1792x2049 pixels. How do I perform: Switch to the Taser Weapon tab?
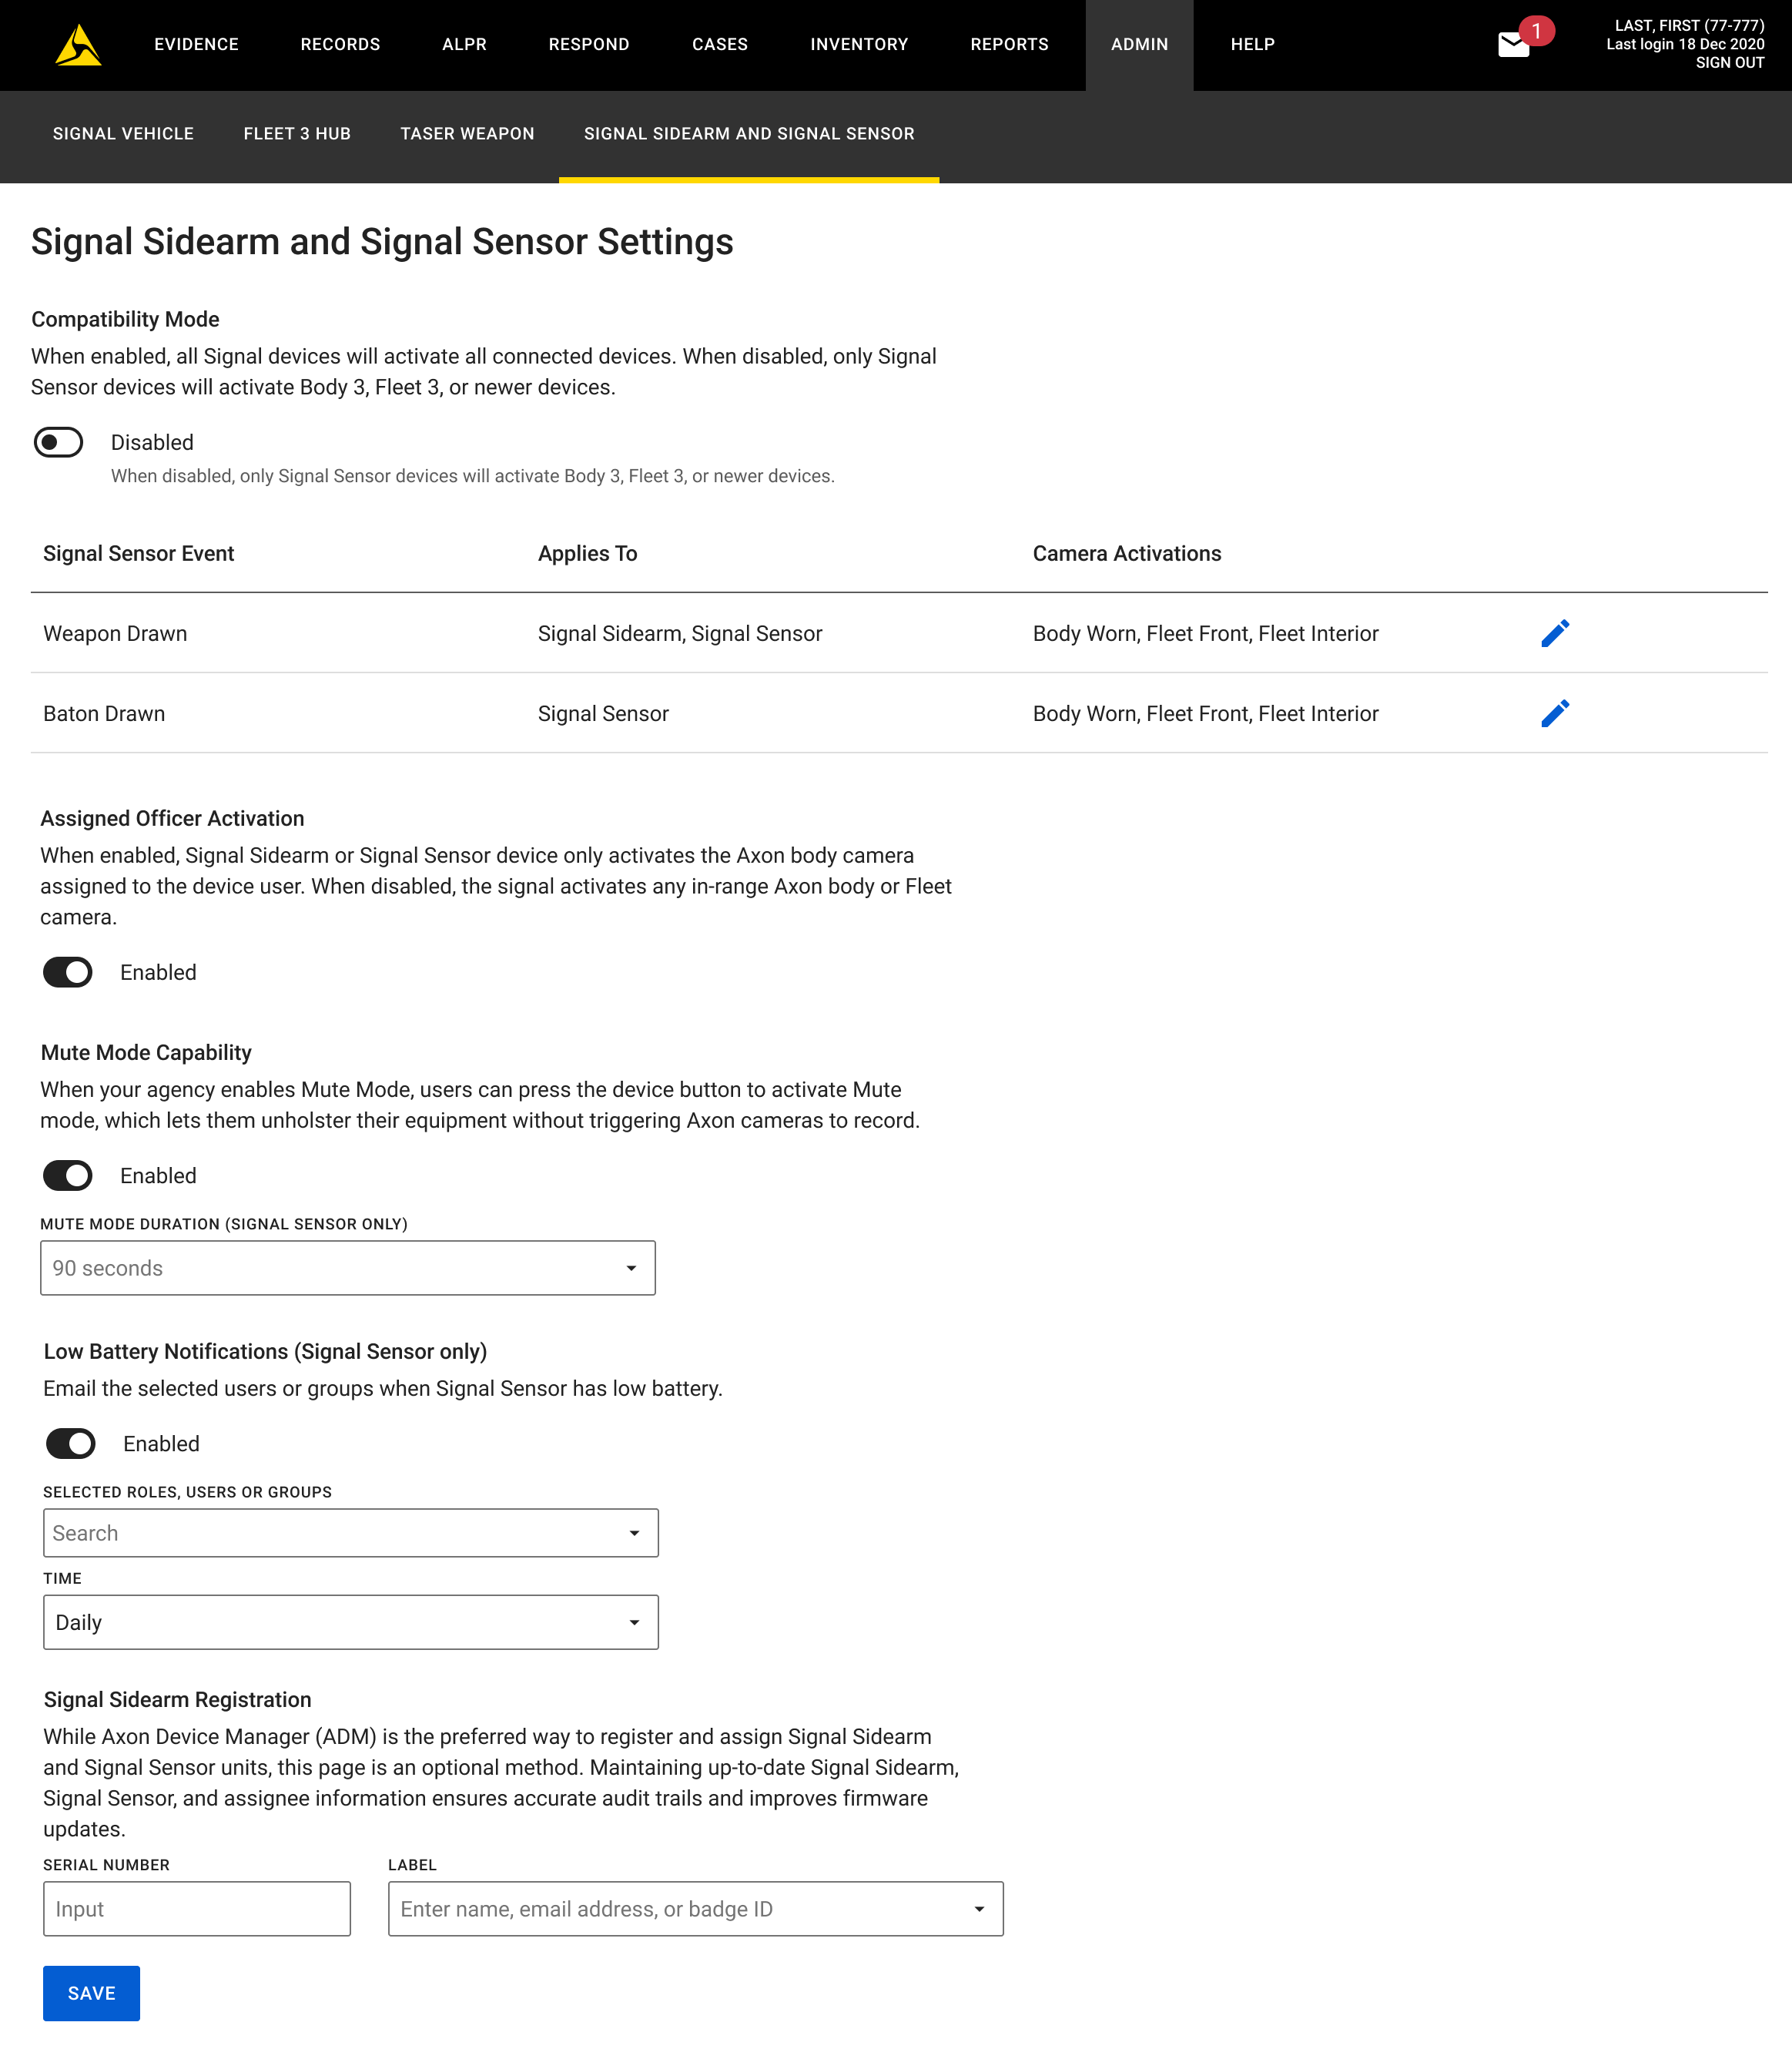[467, 134]
